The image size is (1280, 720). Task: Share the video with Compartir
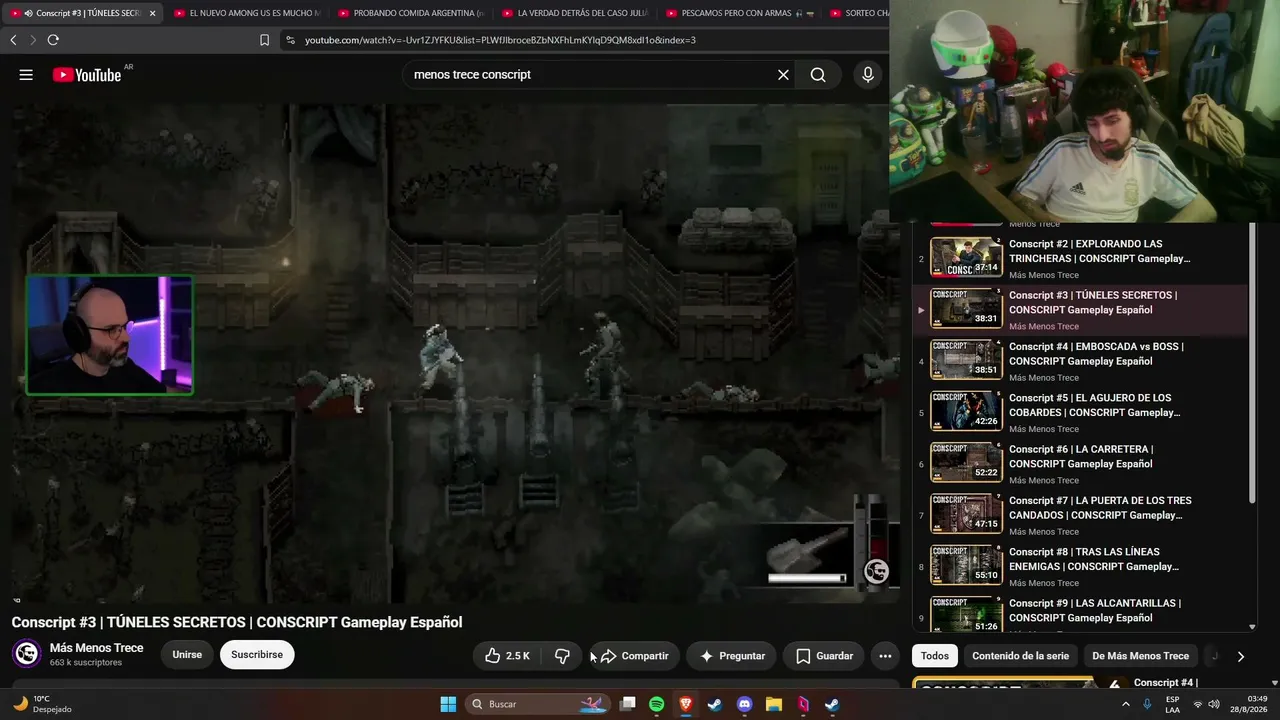tap(634, 656)
